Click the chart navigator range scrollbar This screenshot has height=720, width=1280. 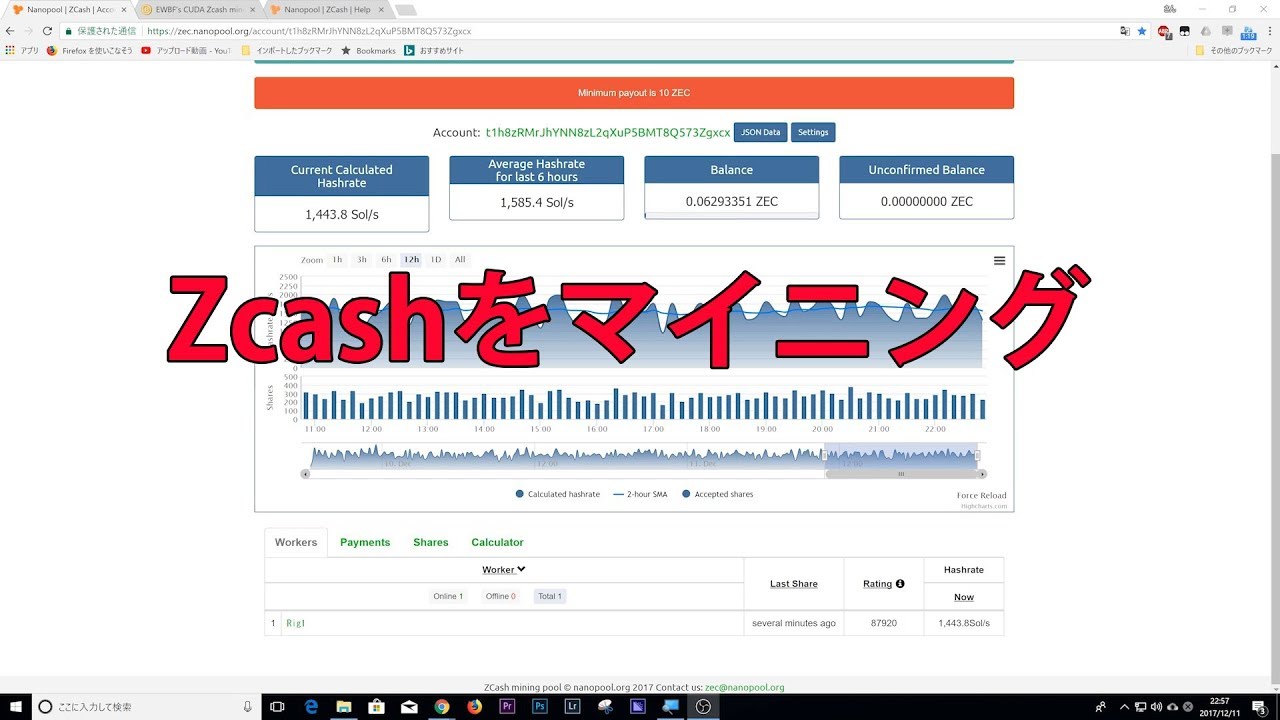click(x=900, y=474)
